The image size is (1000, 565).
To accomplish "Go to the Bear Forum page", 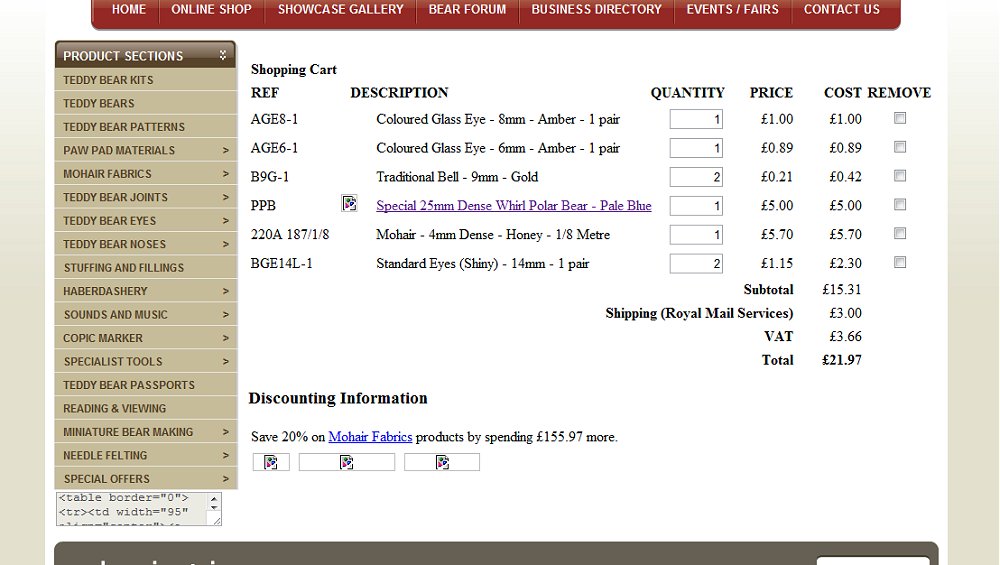I will (x=467, y=10).
